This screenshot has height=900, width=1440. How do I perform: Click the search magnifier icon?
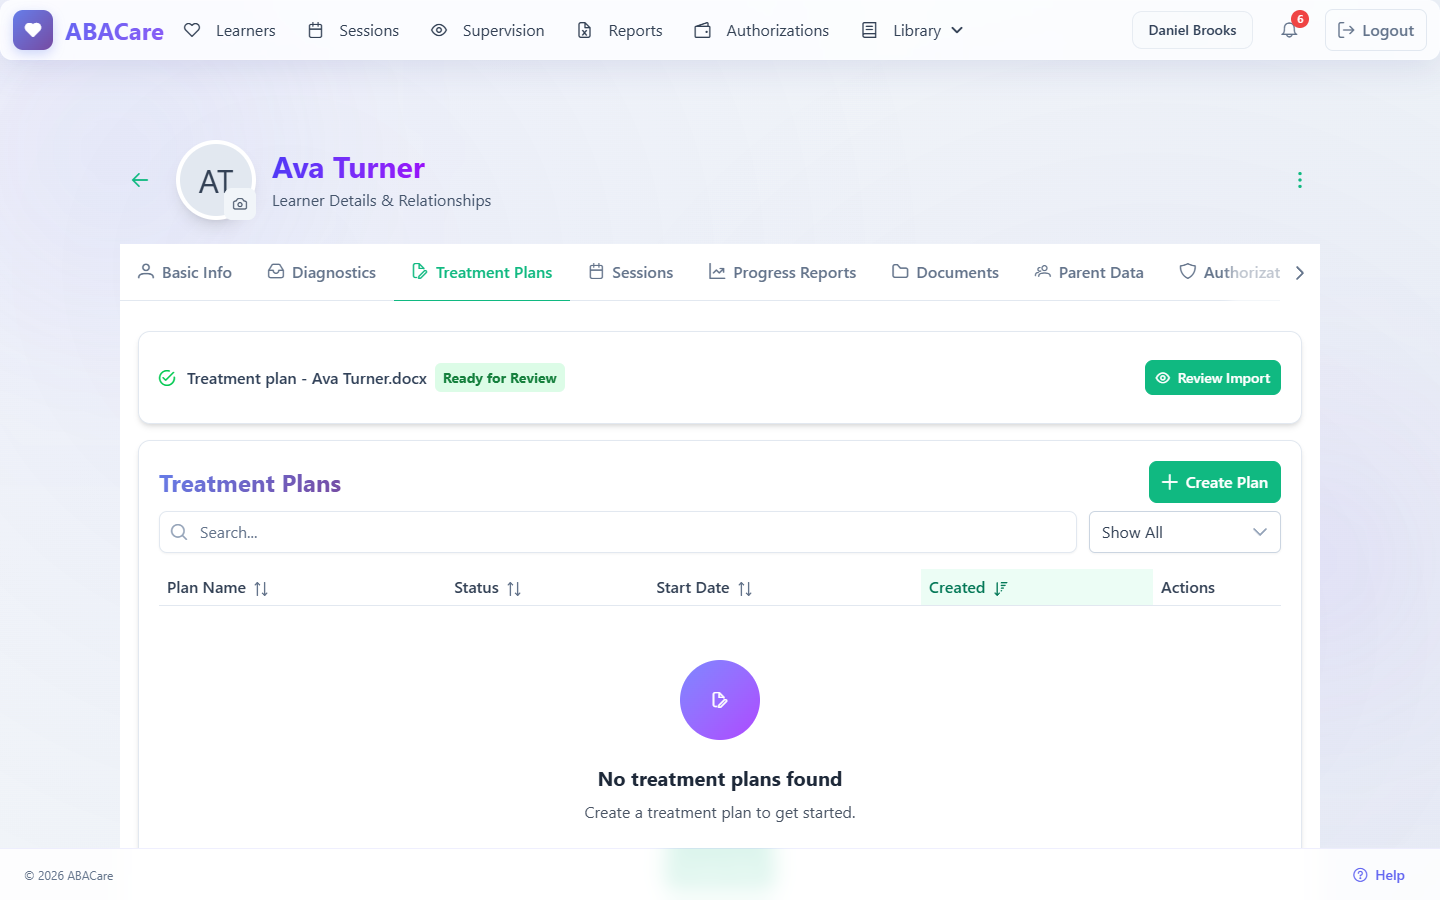(179, 532)
